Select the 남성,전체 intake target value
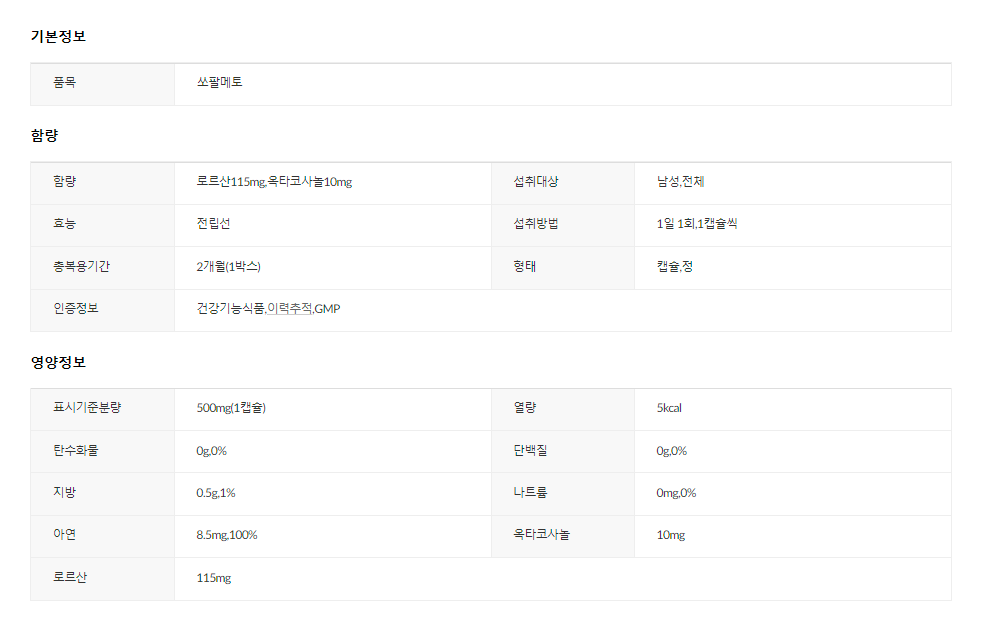981x630 pixels. 680,182
